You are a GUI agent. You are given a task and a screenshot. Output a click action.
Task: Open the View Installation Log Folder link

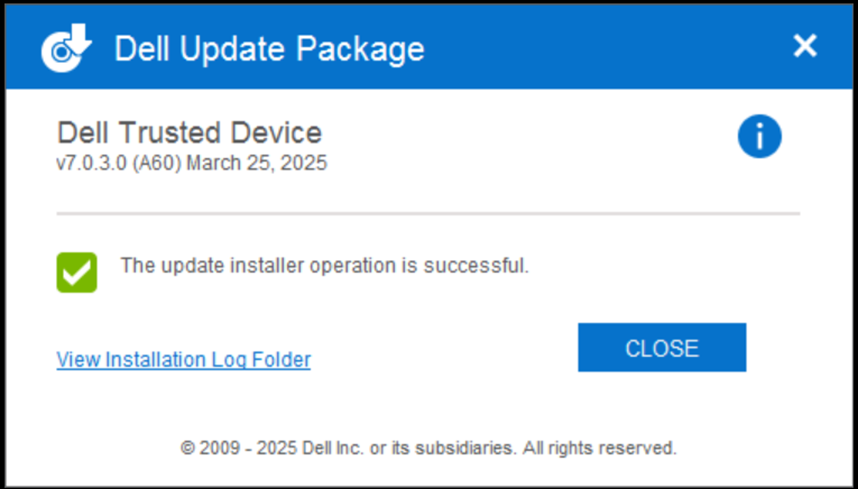tap(183, 360)
